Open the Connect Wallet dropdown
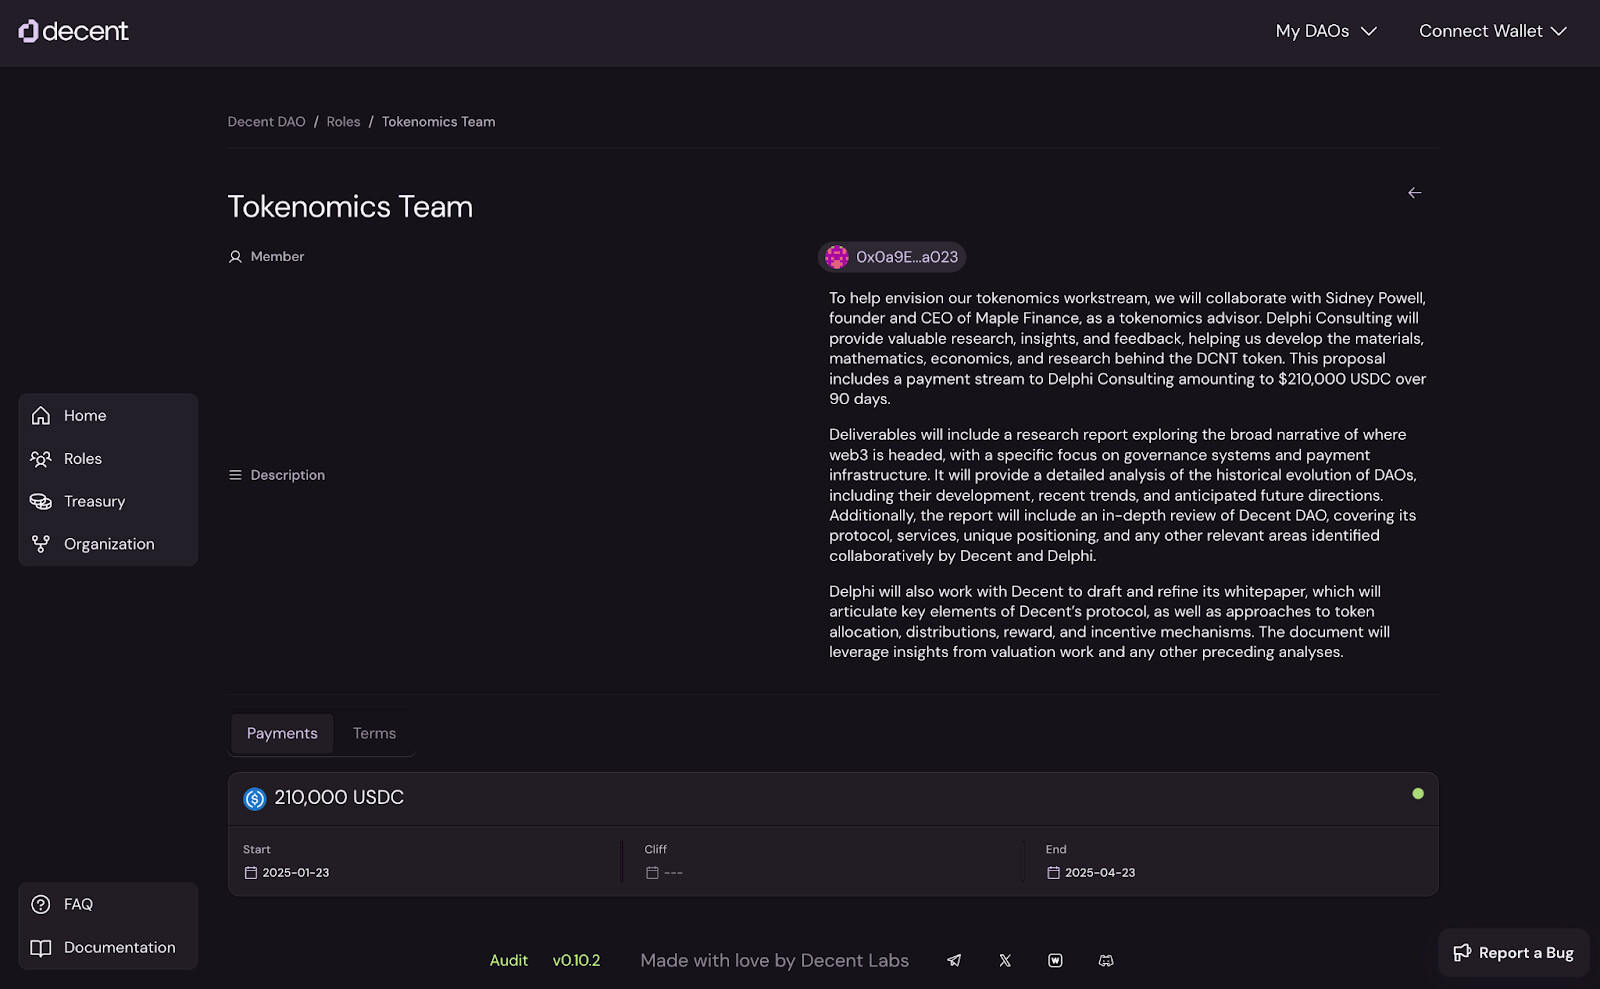1600x989 pixels. pos(1492,31)
